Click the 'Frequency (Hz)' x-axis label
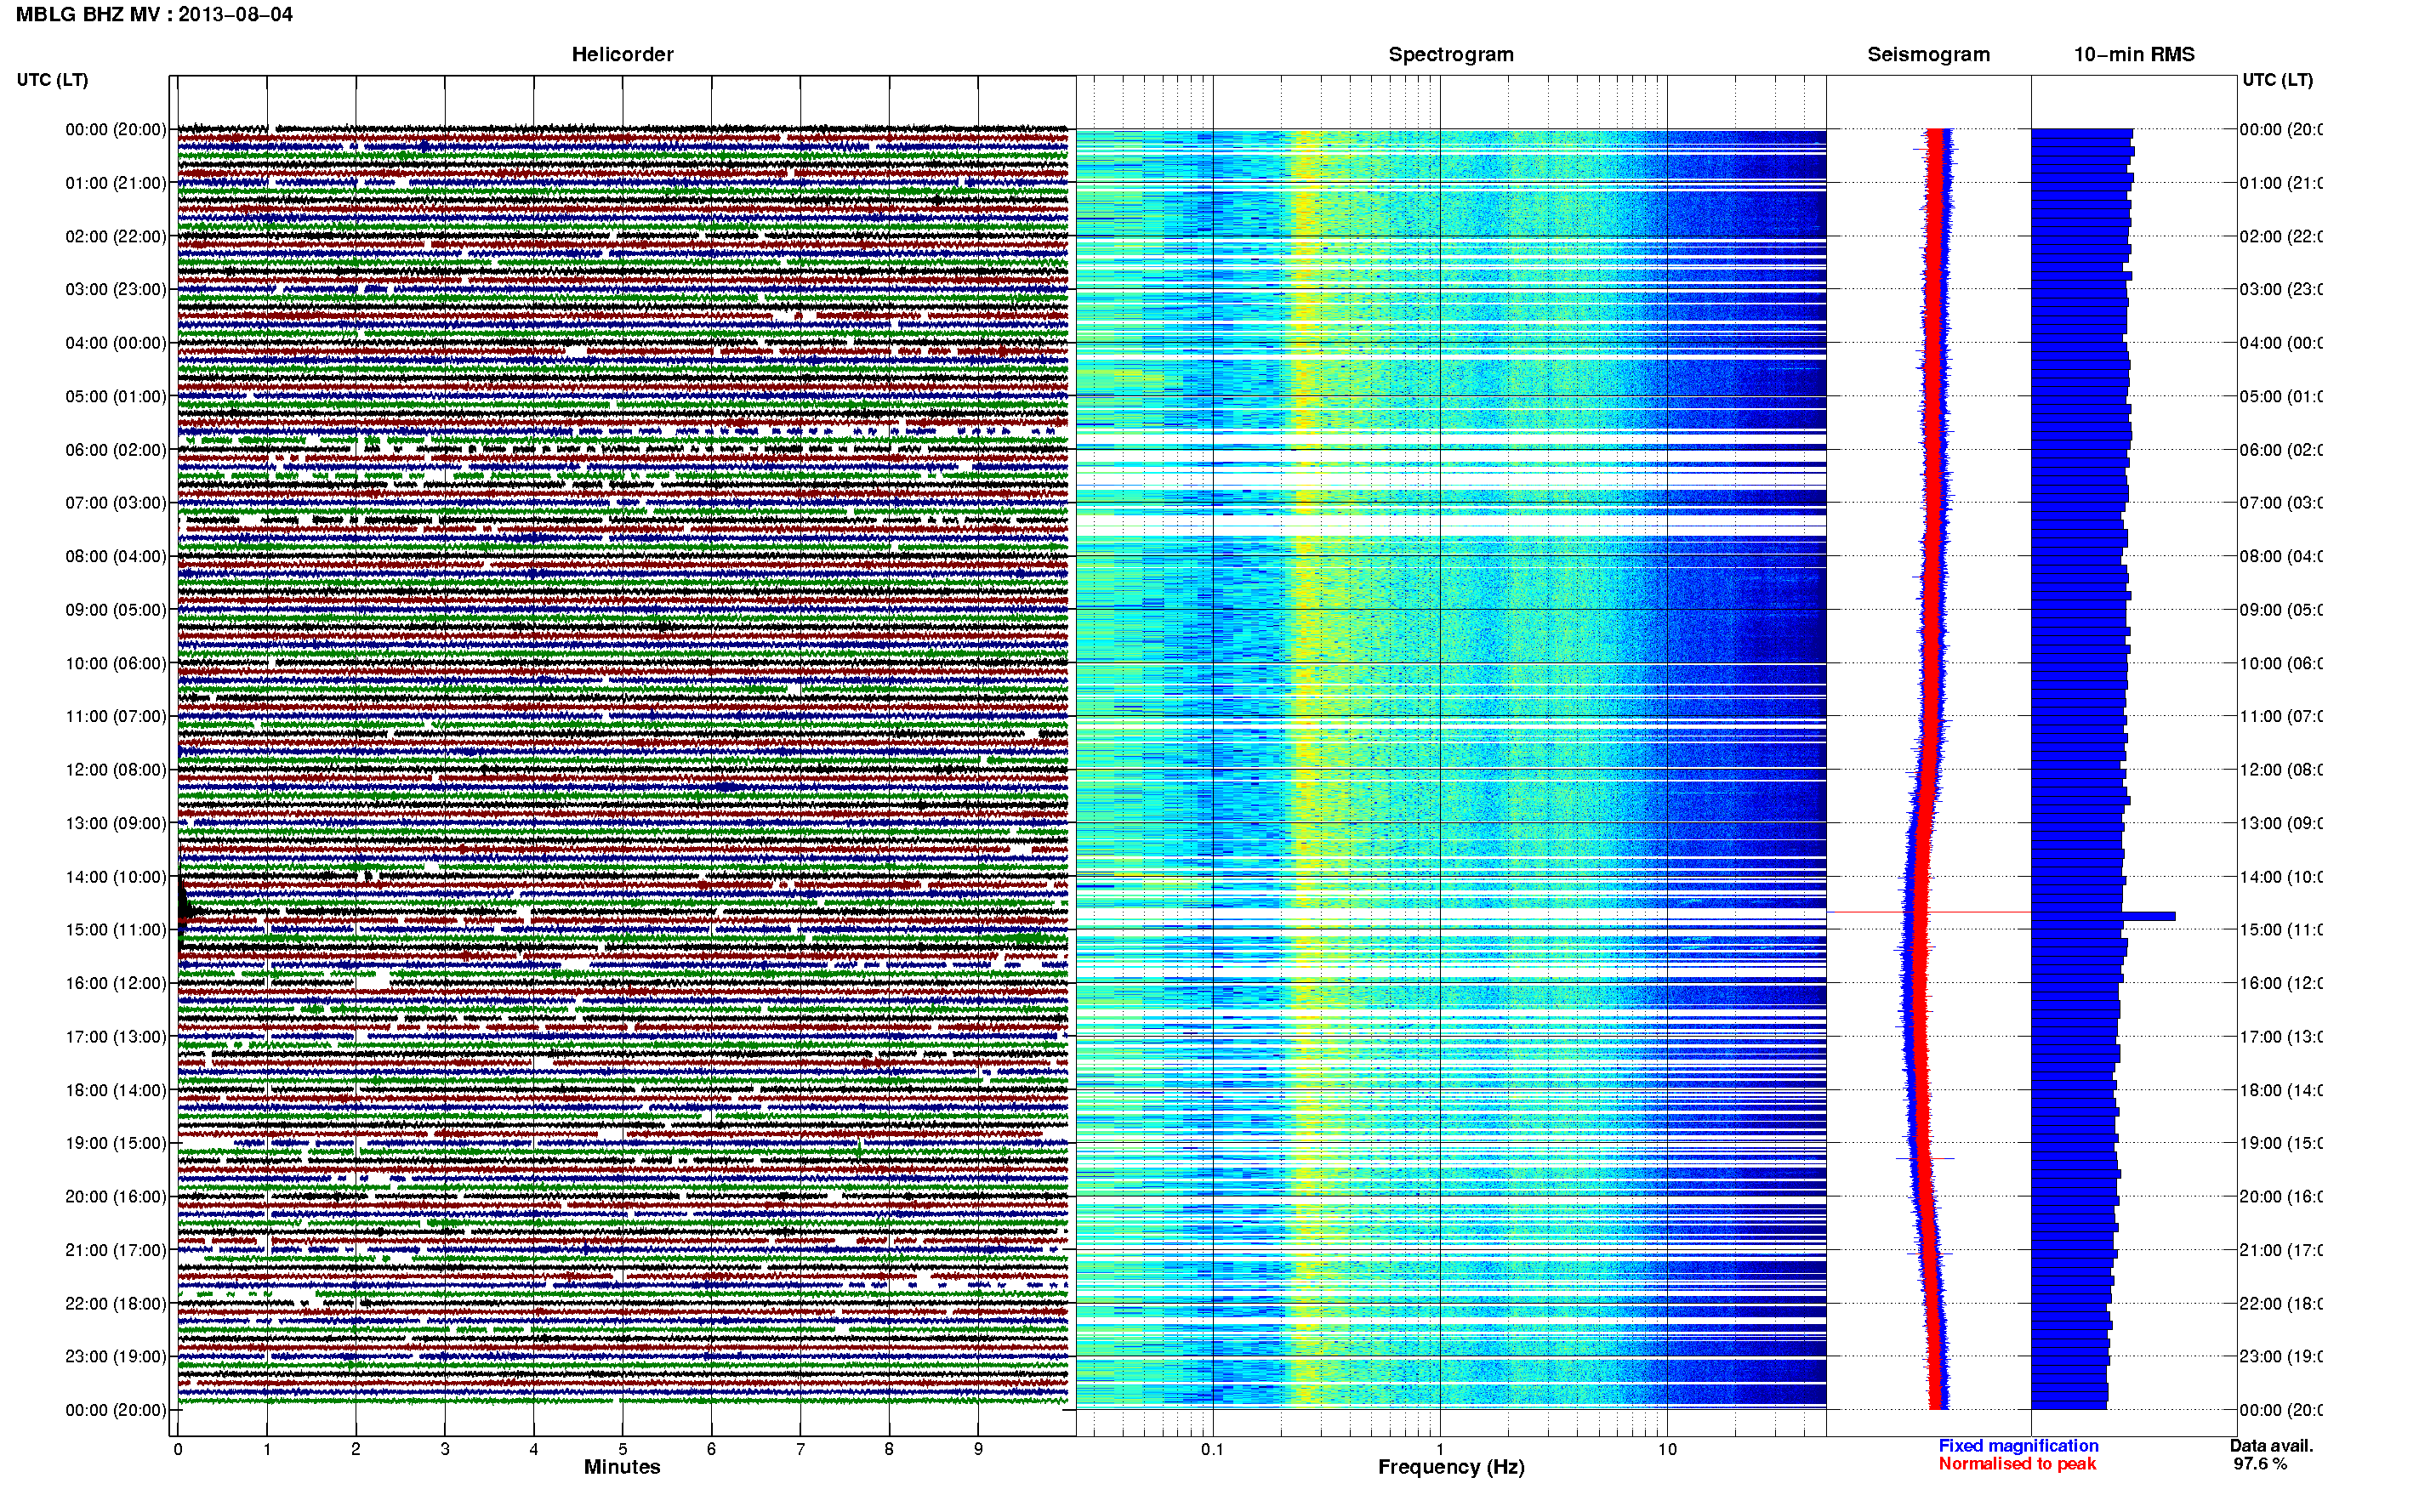The width and height of the screenshot is (2419, 1512). [x=1451, y=1467]
